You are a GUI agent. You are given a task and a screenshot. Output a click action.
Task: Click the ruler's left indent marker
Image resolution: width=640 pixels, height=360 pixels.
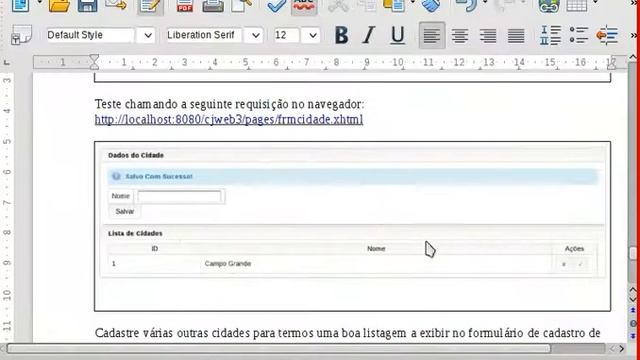pyautogui.click(x=94, y=66)
